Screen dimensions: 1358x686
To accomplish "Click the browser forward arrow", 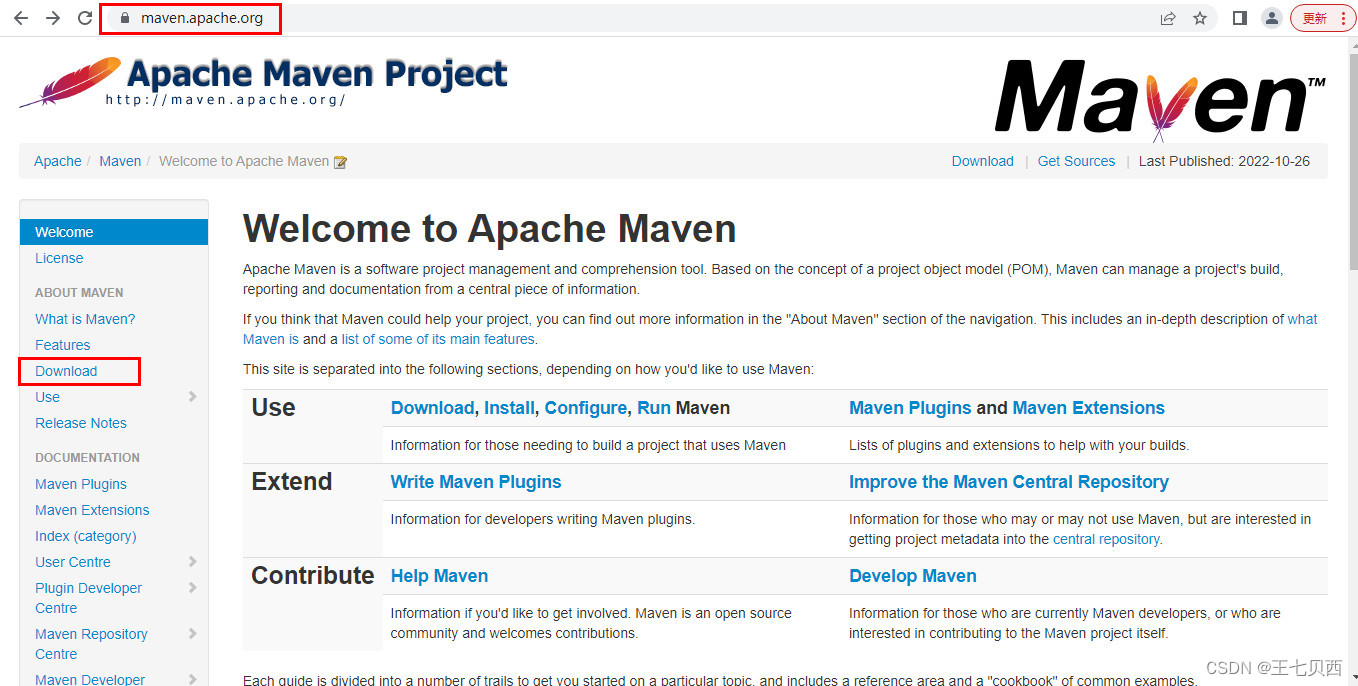I will (x=53, y=18).
